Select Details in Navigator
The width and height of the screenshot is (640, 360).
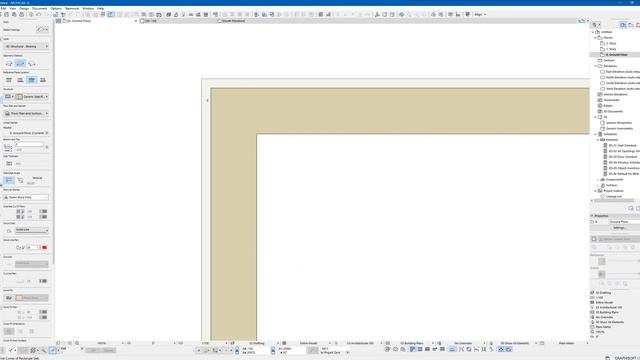pos(608,106)
